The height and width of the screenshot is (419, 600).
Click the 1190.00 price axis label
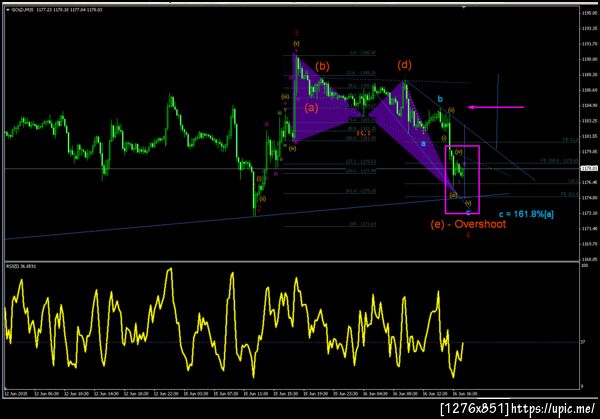point(589,59)
